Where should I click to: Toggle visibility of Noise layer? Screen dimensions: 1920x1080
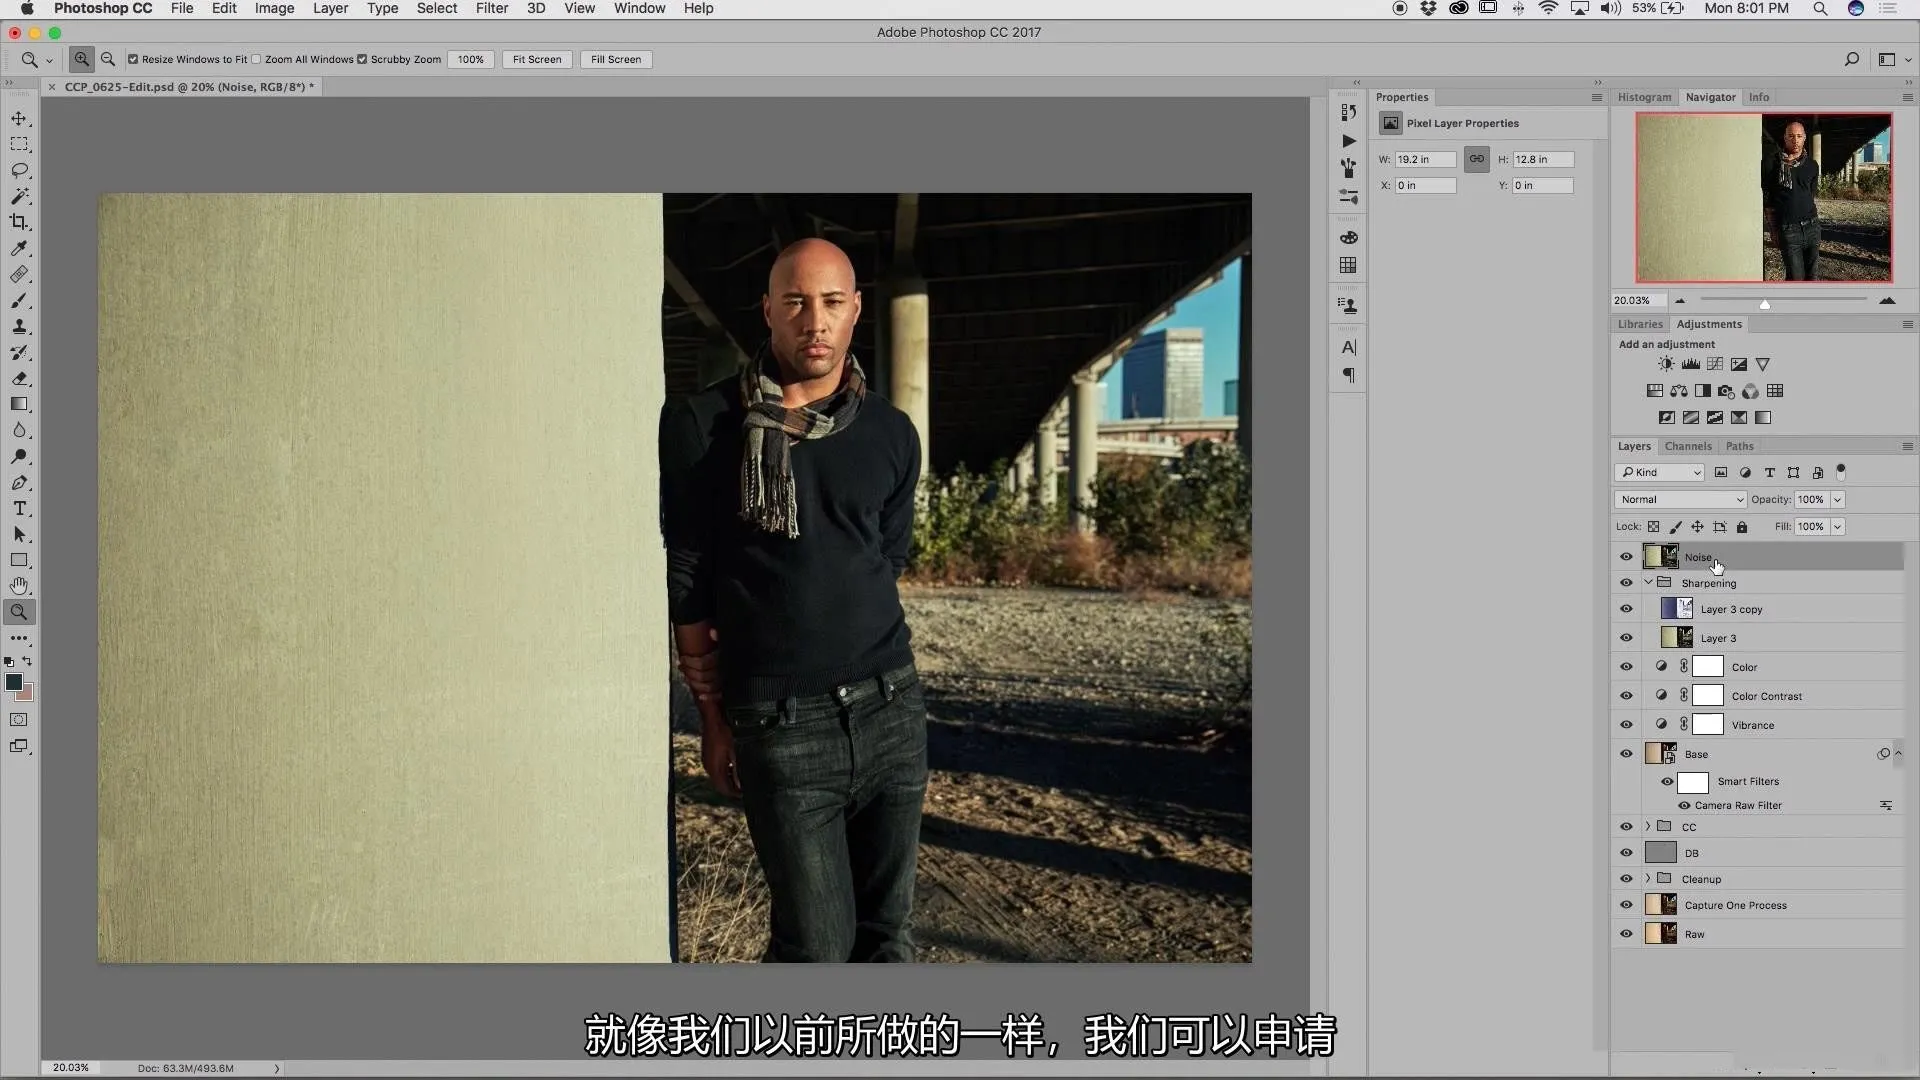(x=1627, y=555)
